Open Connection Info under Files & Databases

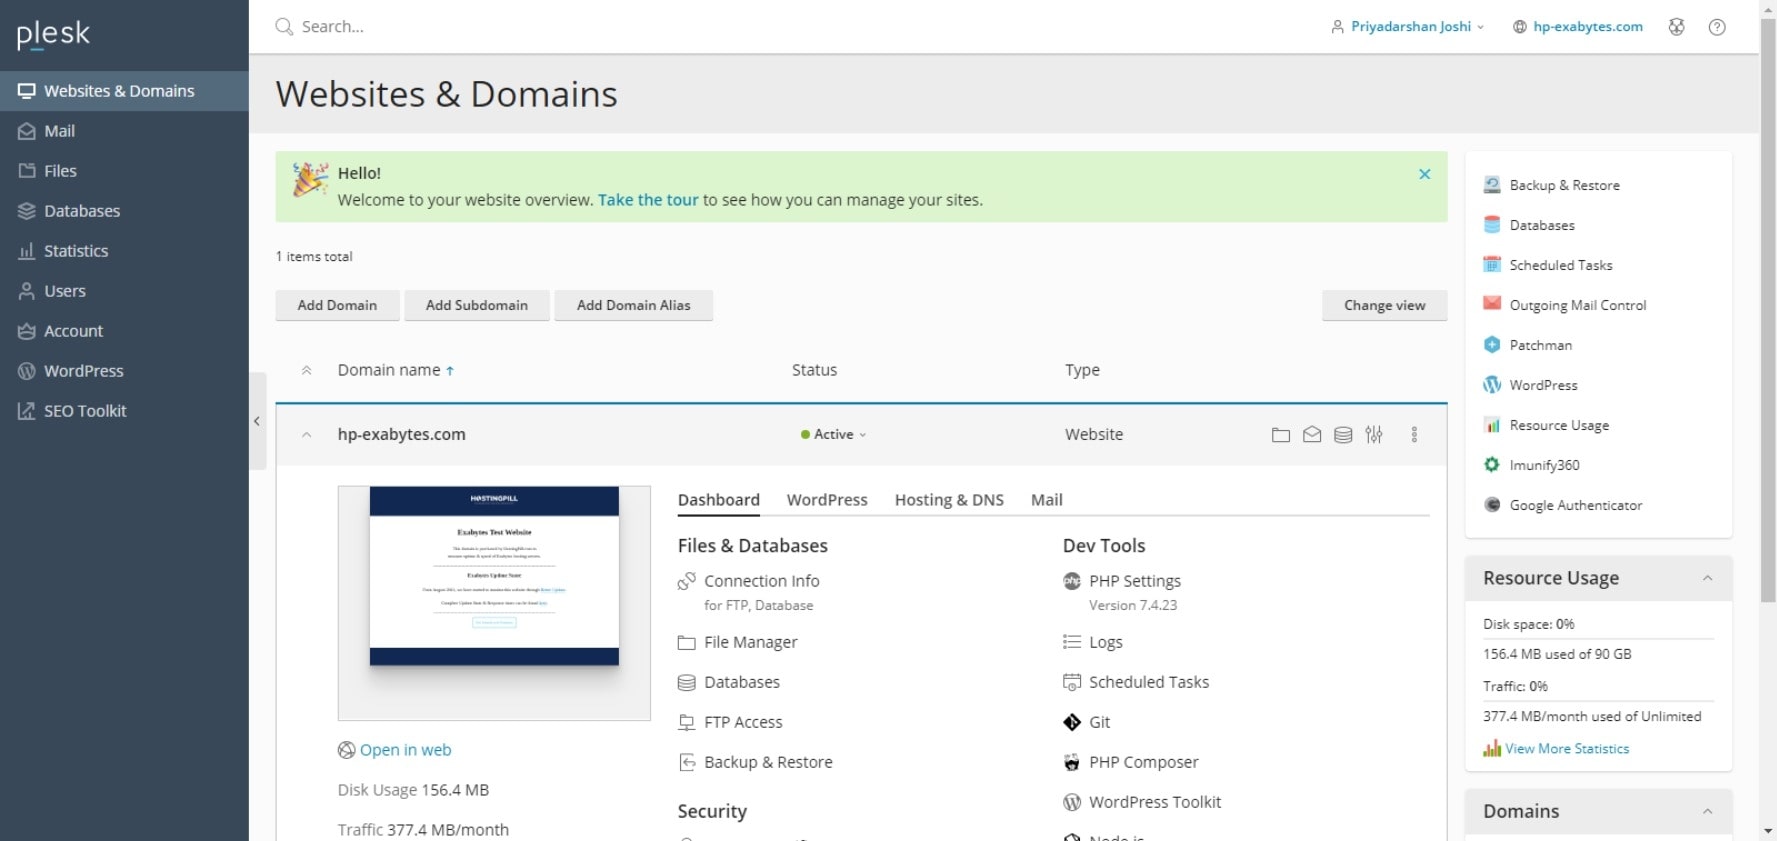(749, 581)
